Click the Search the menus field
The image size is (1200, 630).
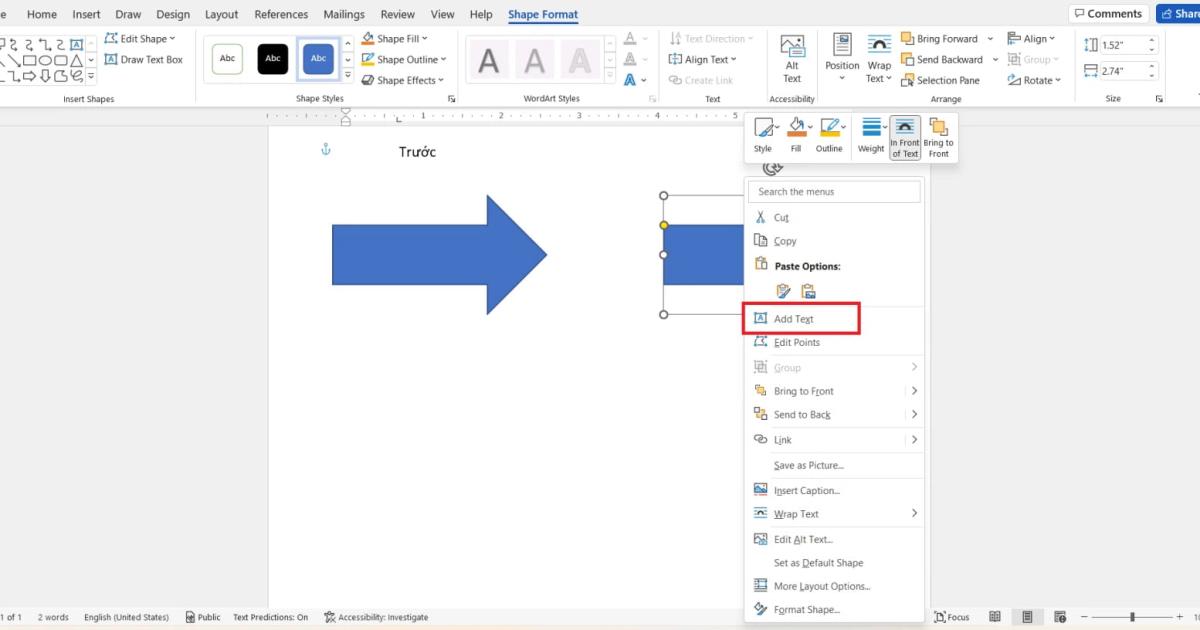pyautogui.click(x=834, y=191)
